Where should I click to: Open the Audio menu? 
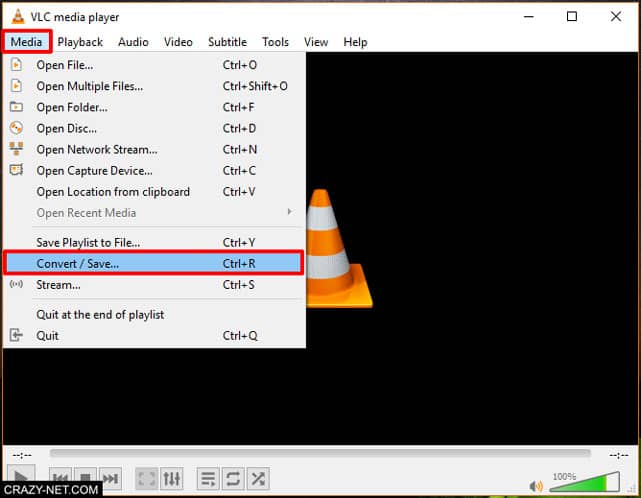pyautogui.click(x=133, y=42)
